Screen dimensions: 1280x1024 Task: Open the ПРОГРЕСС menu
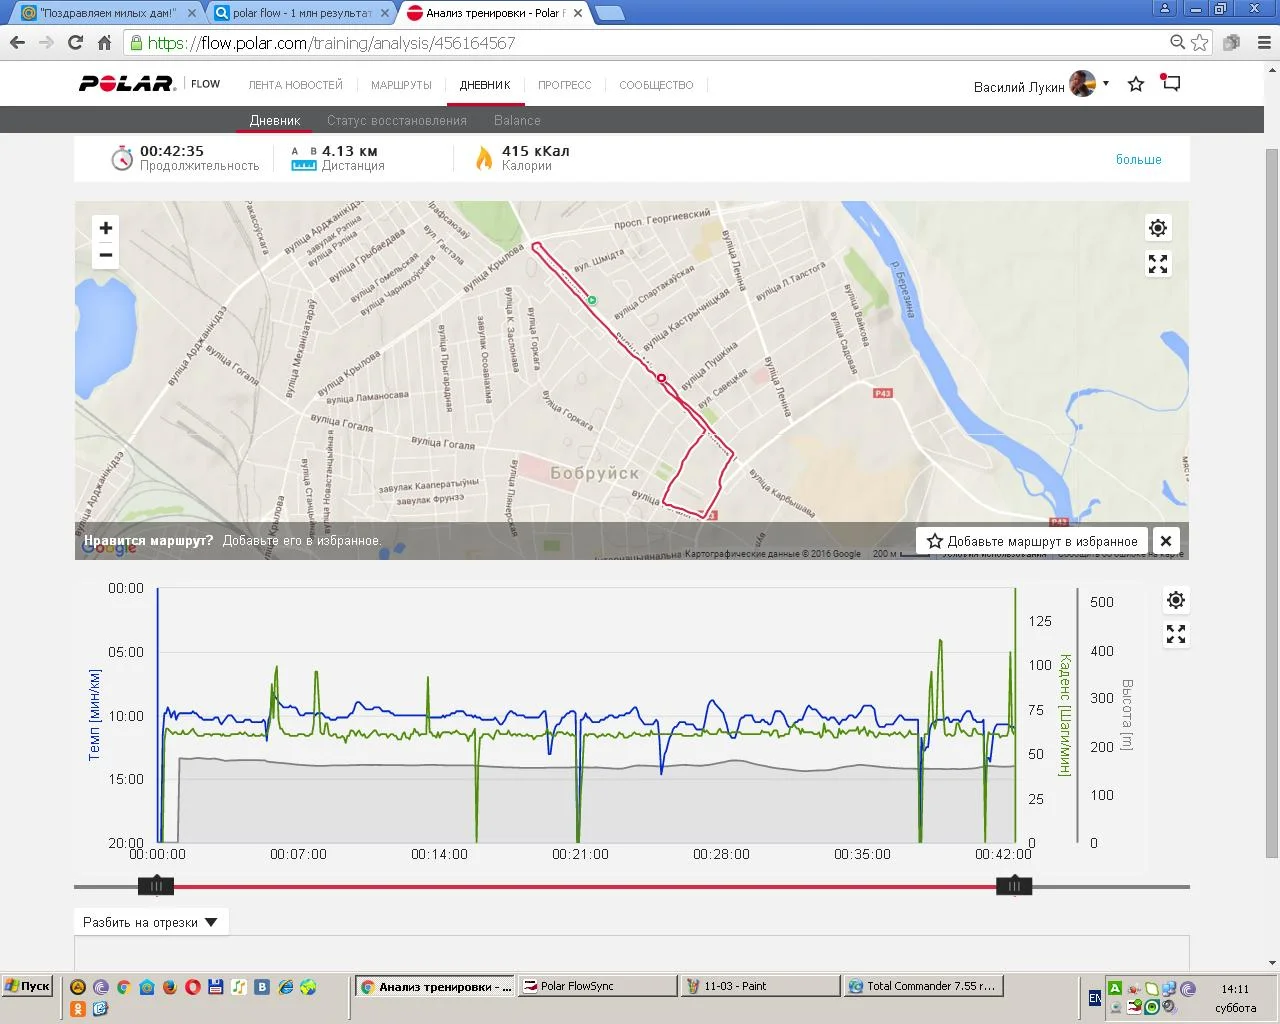pyautogui.click(x=565, y=85)
